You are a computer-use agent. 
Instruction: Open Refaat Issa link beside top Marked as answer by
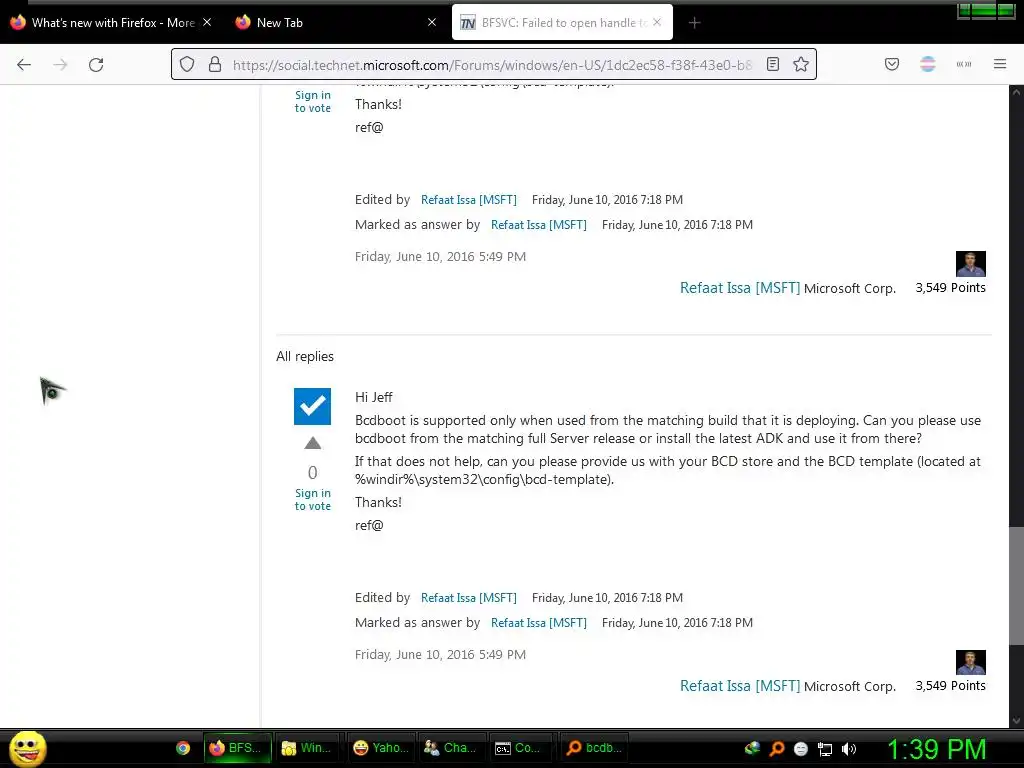539,225
